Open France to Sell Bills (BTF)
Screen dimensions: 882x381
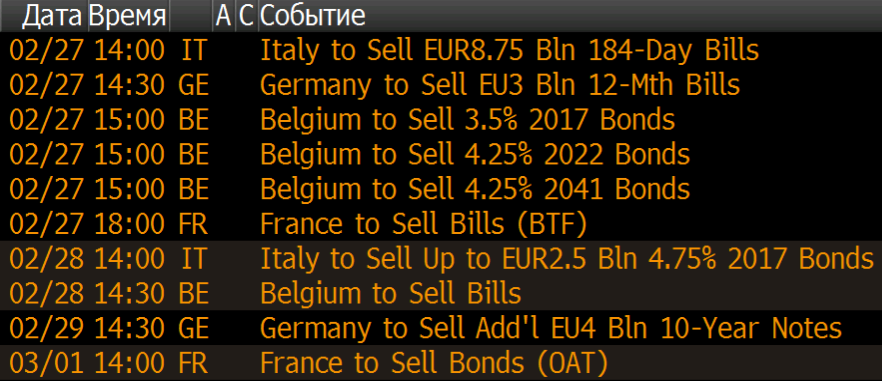coord(424,224)
